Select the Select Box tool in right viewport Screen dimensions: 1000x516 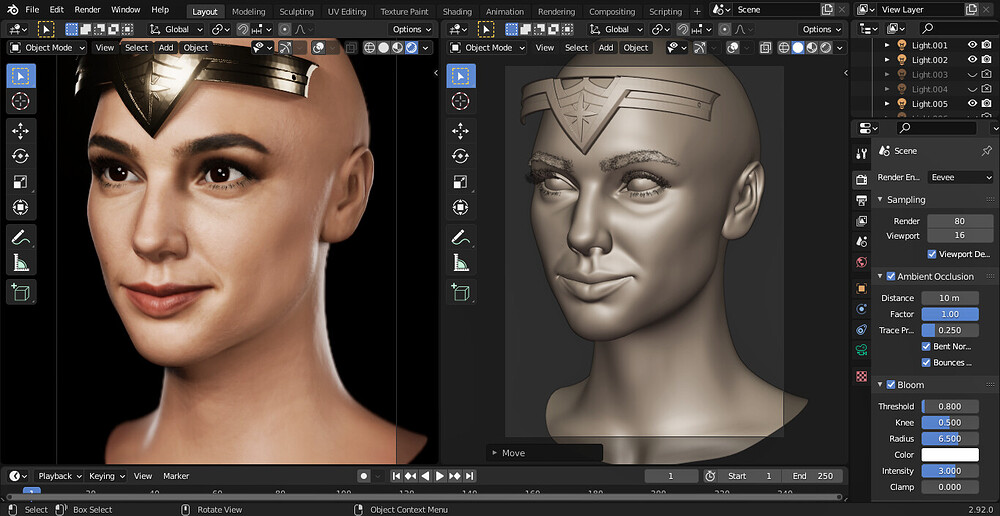[x=460, y=76]
